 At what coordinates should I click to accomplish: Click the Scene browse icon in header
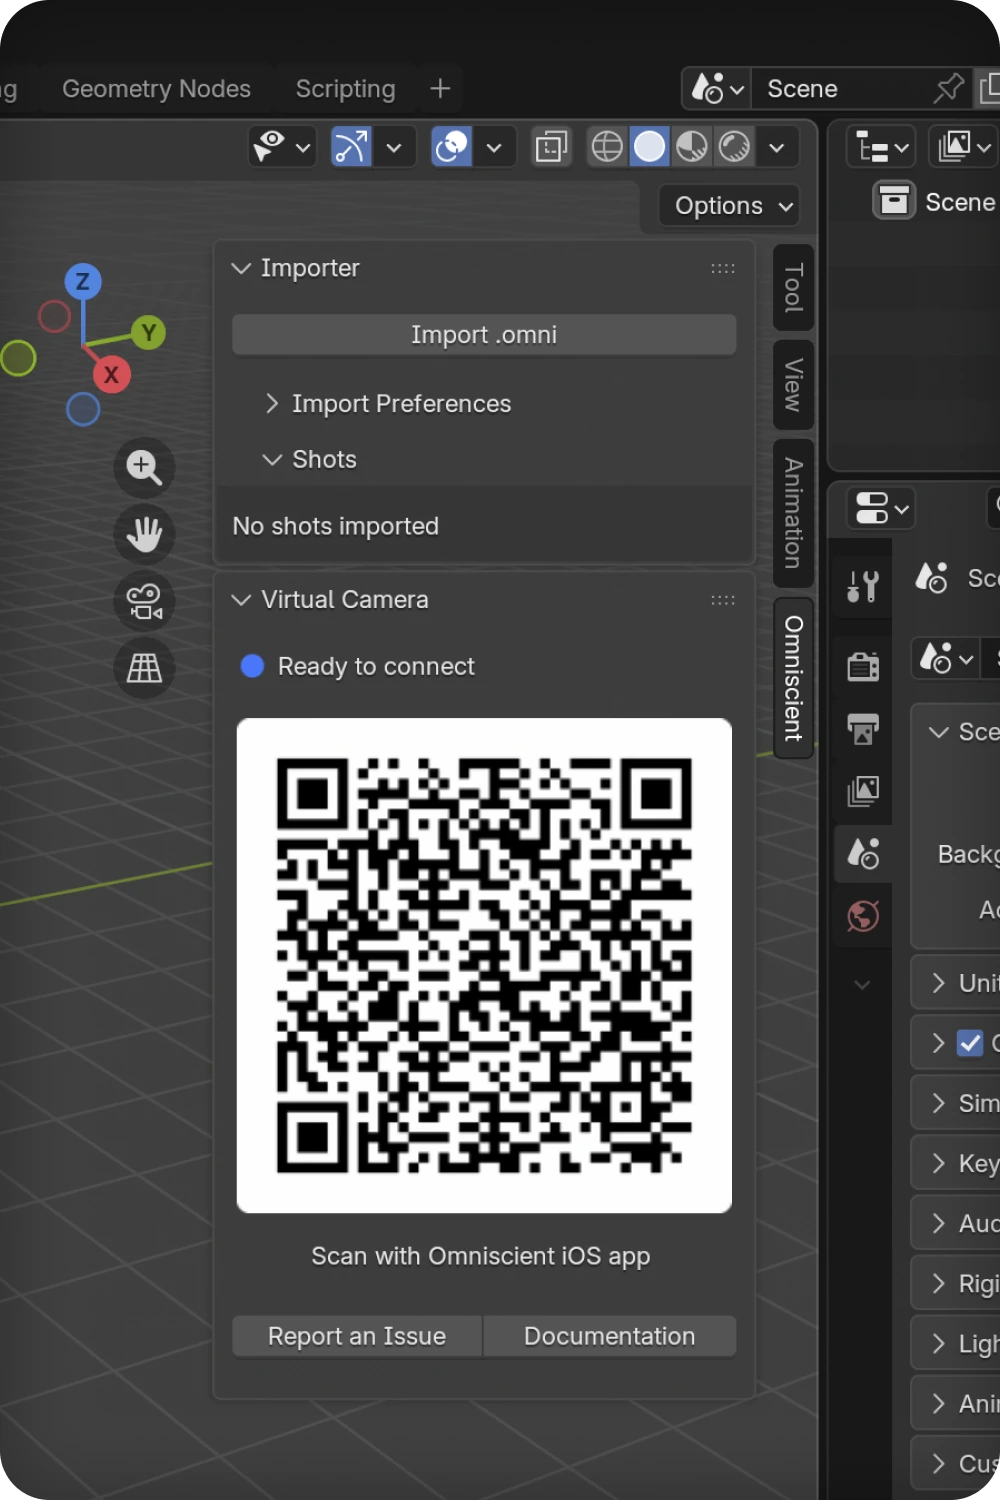pos(717,89)
